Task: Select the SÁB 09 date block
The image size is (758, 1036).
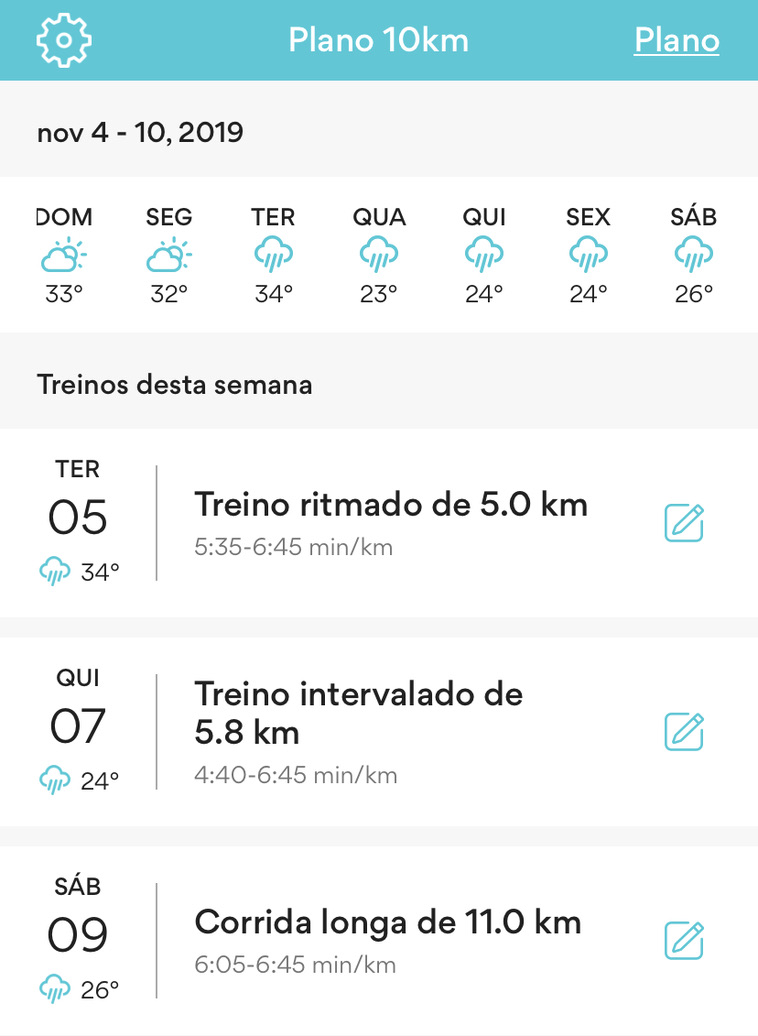Action: [78, 940]
